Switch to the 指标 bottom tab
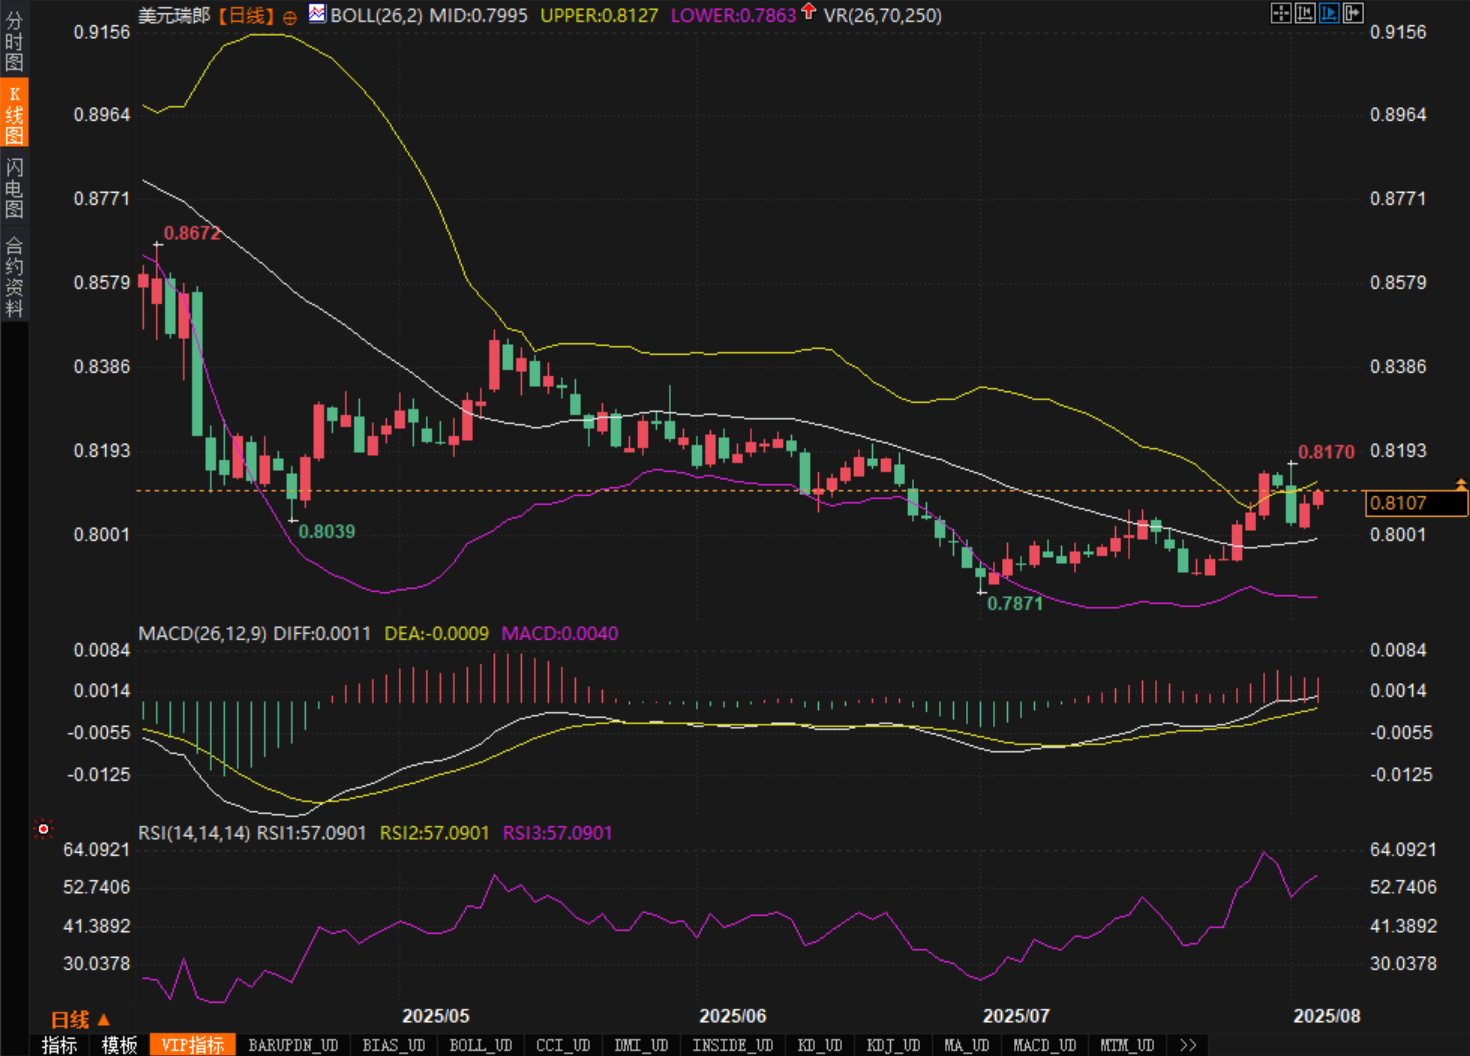Image resolution: width=1470 pixels, height=1056 pixels. coord(59,1045)
